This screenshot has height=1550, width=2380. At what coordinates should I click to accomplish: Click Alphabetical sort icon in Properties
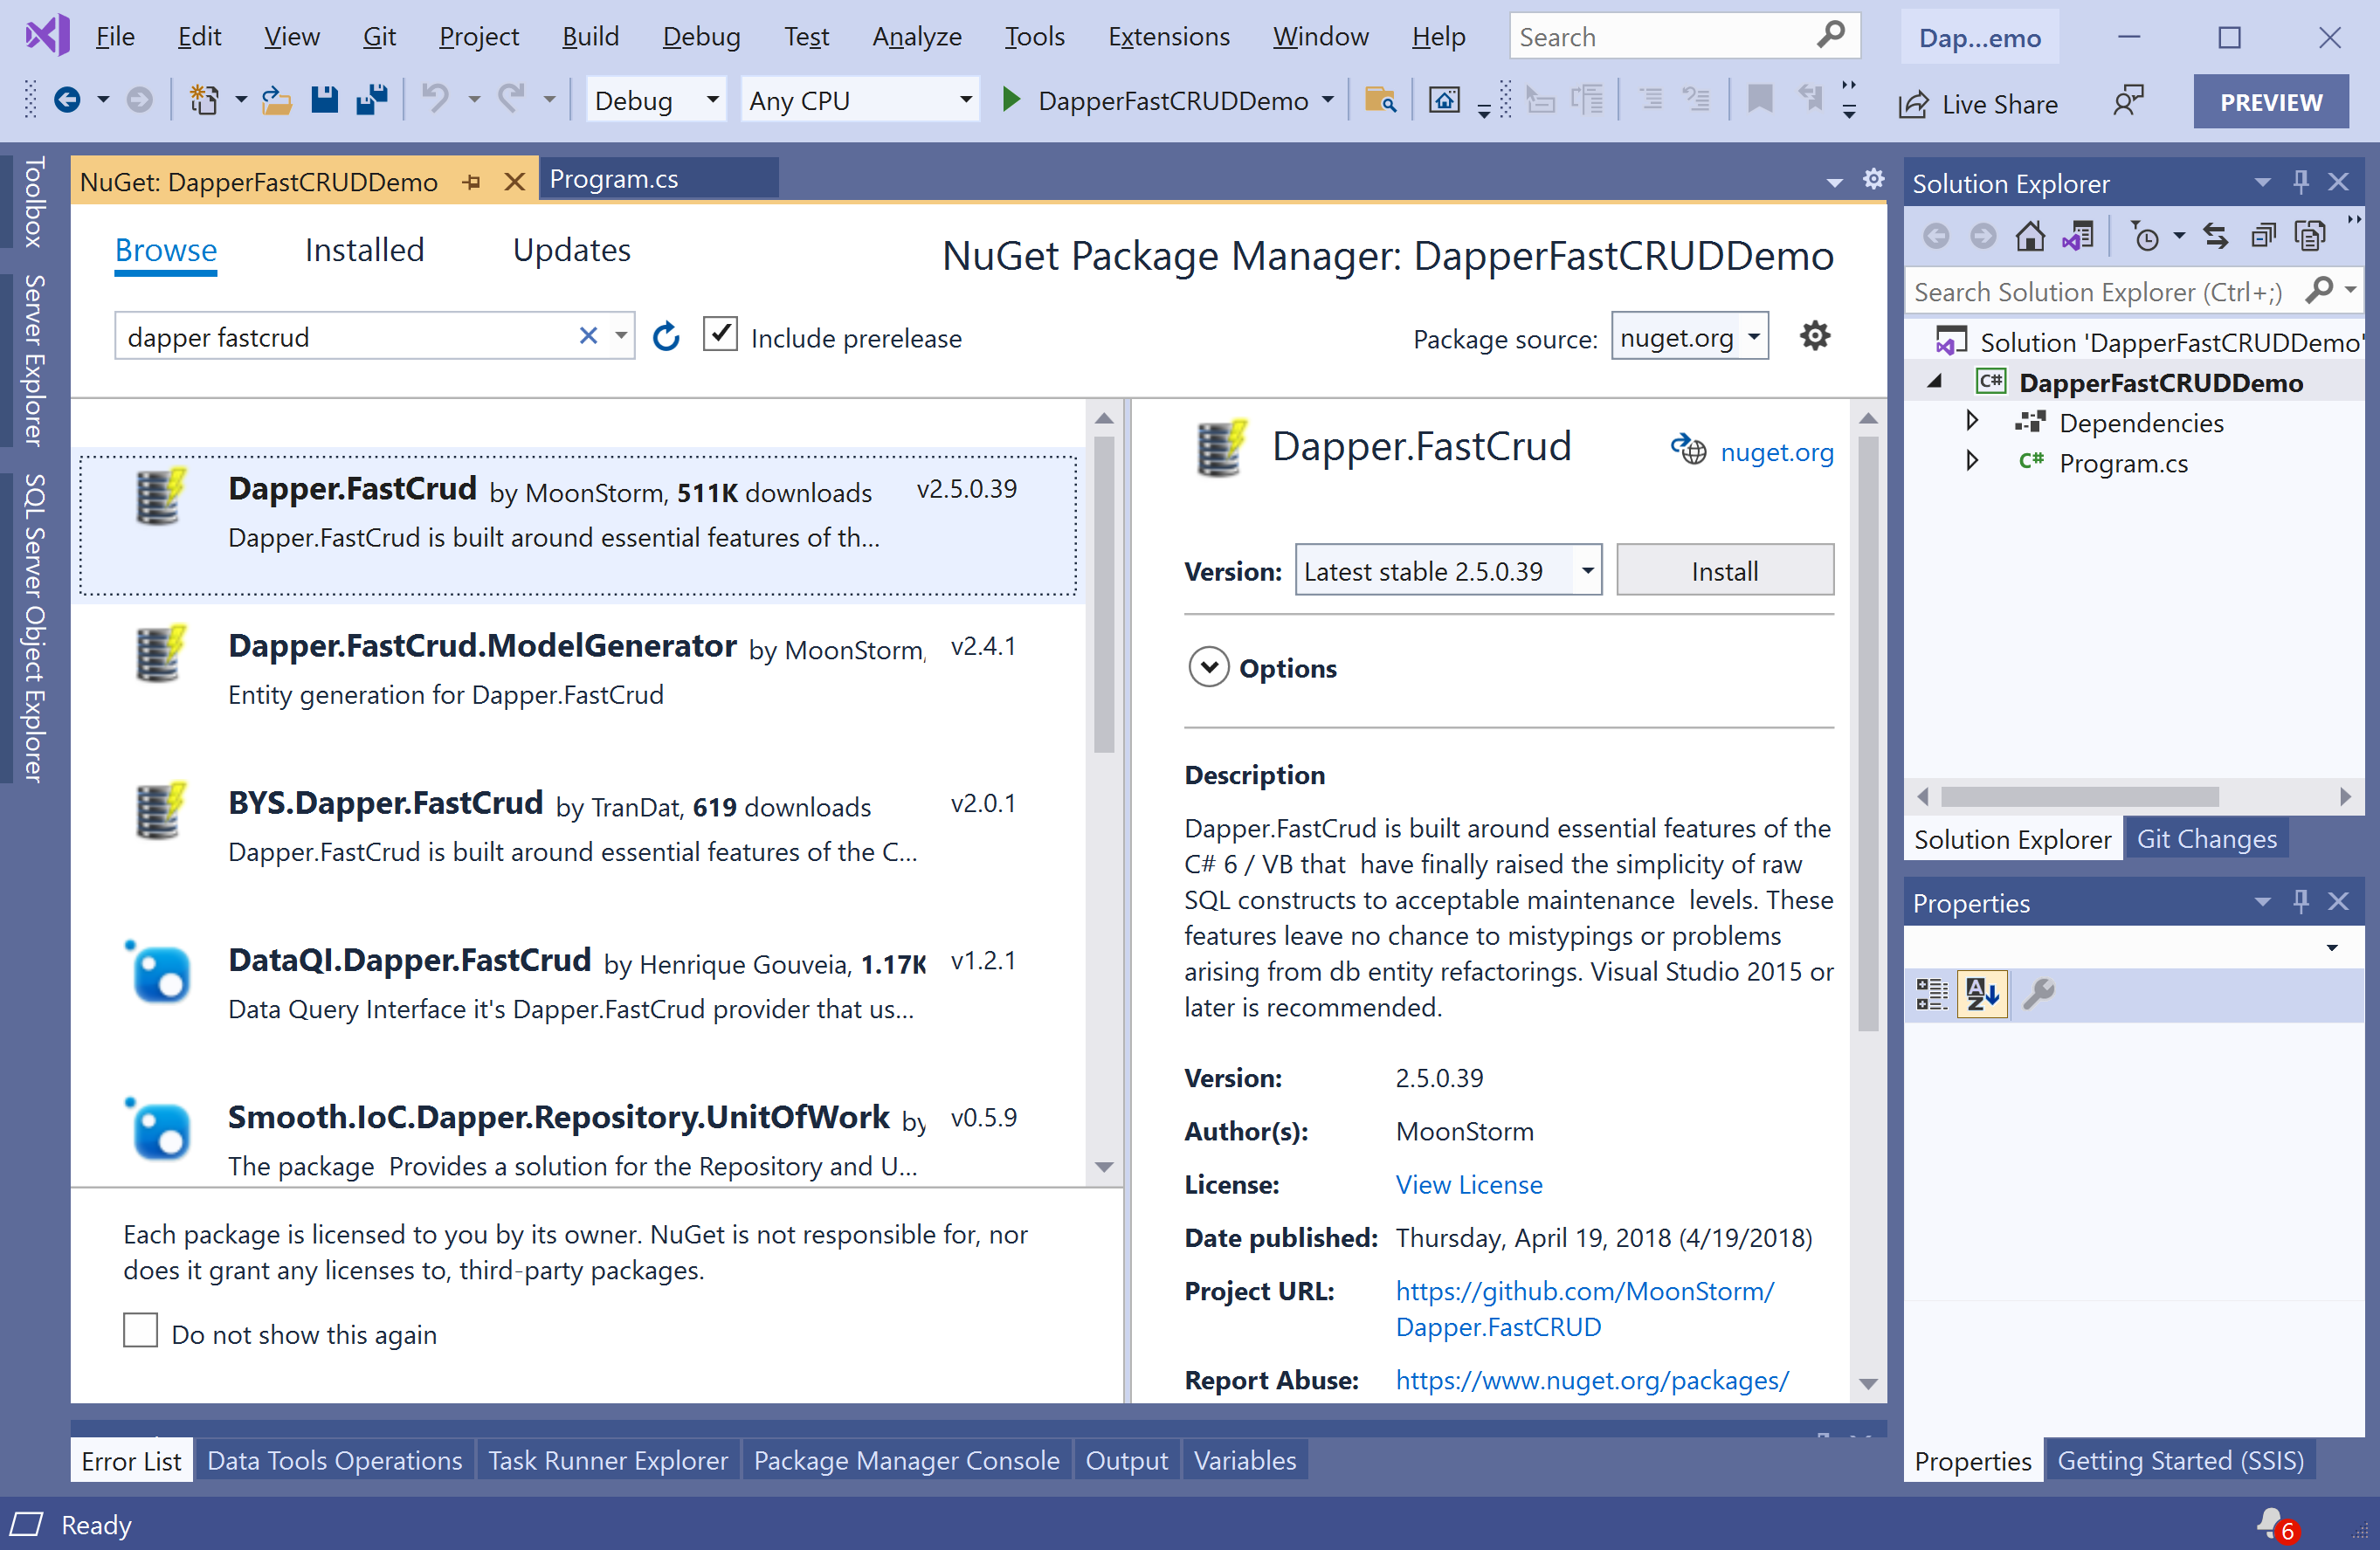pyautogui.click(x=1982, y=994)
